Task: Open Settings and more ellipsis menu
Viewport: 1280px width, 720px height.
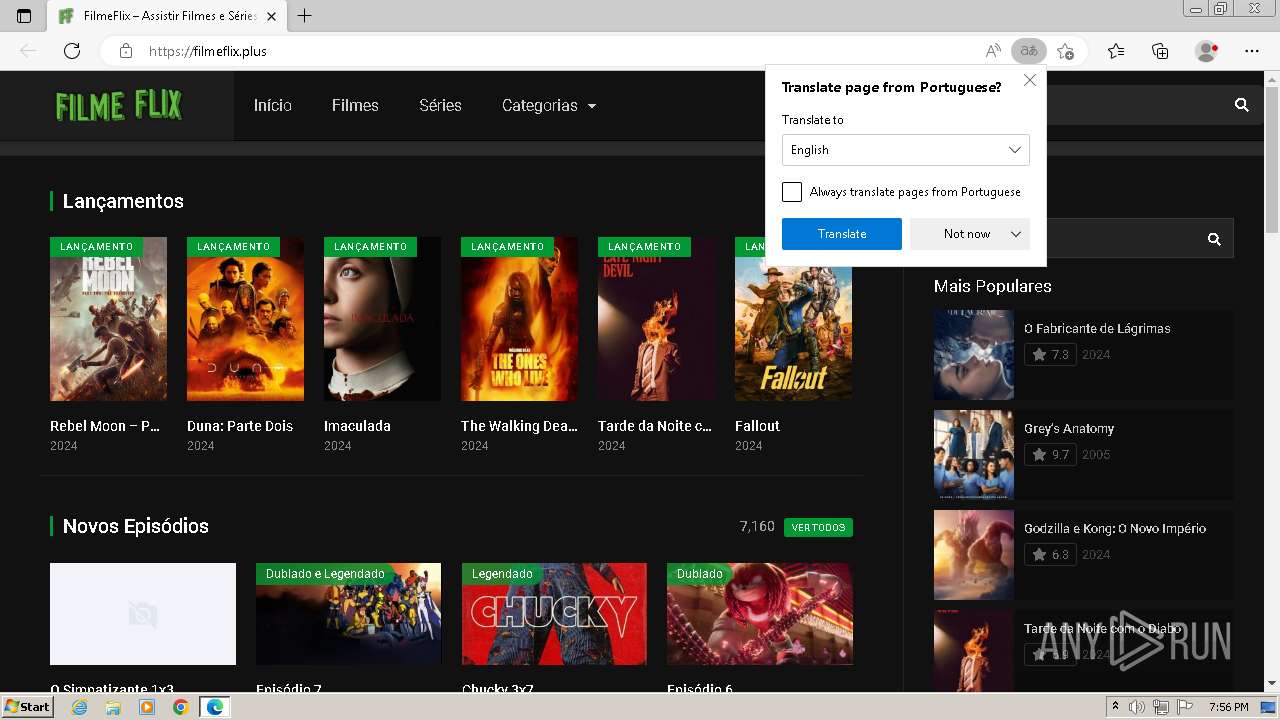Action: click(x=1252, y=51)
